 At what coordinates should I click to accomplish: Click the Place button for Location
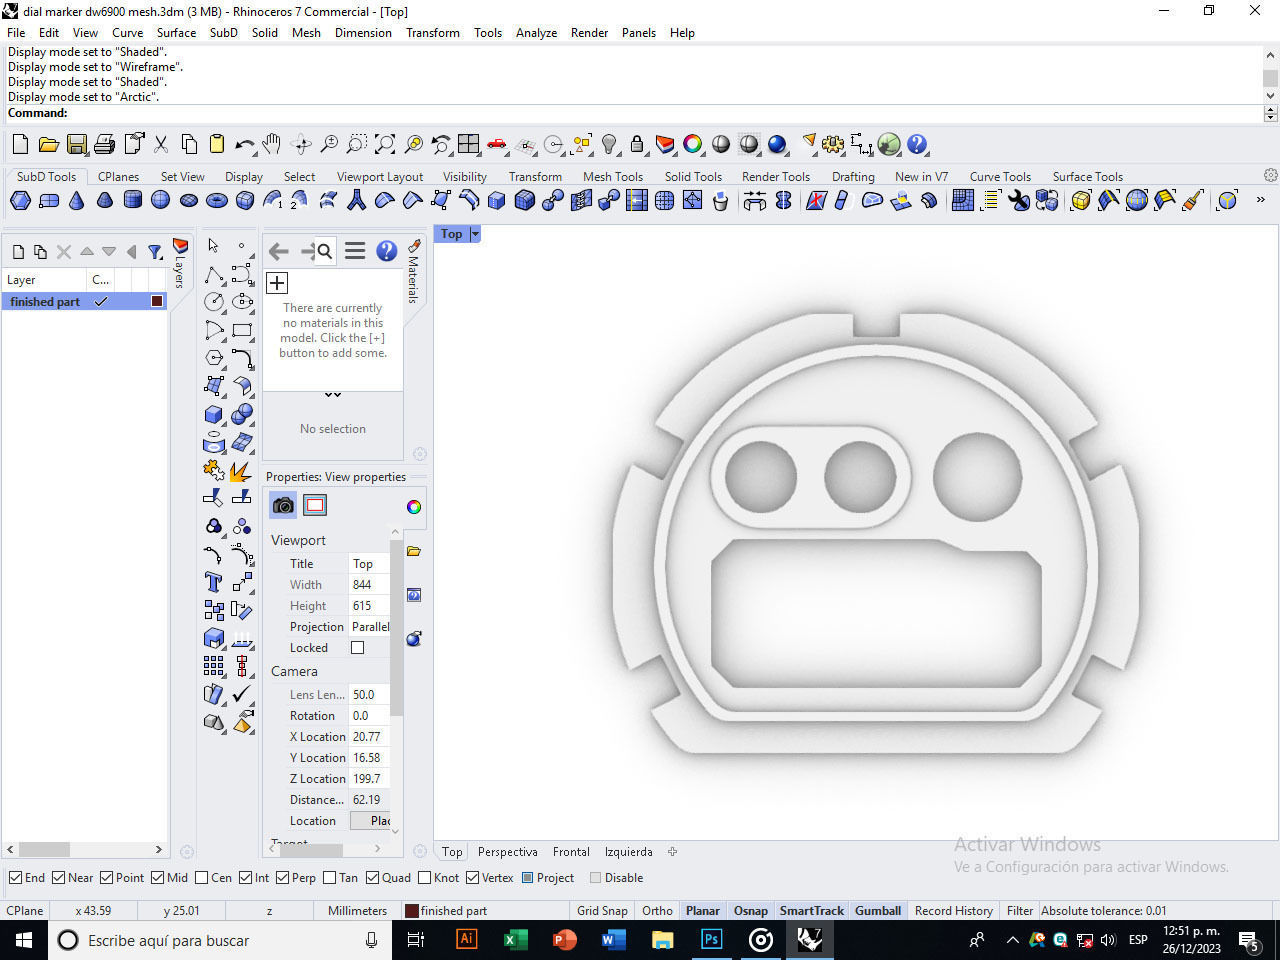click(x=370, y=821)
